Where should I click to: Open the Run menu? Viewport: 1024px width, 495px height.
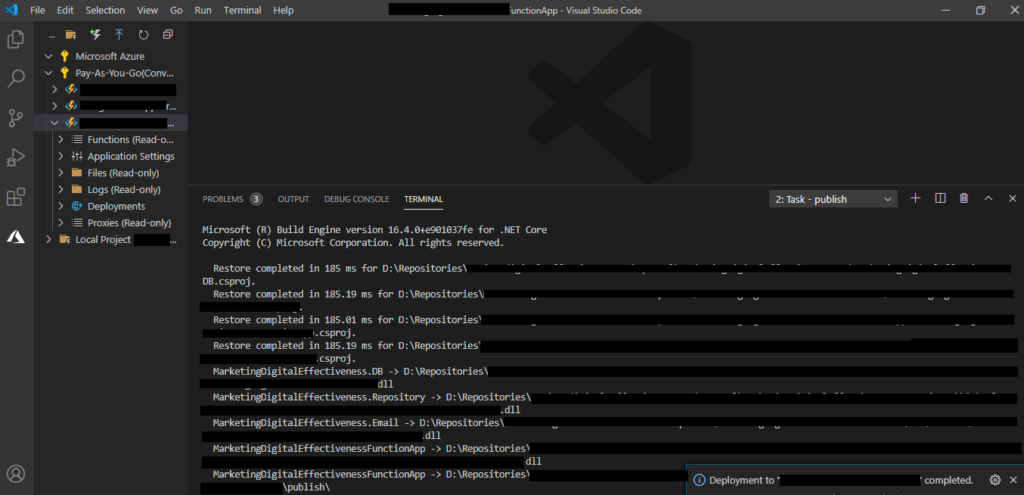click(203, 10)
